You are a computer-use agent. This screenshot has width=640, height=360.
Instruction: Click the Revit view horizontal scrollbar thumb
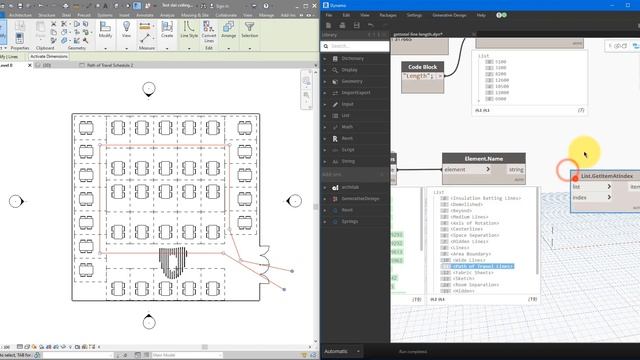pyautogui.click(x=204, y=347)
